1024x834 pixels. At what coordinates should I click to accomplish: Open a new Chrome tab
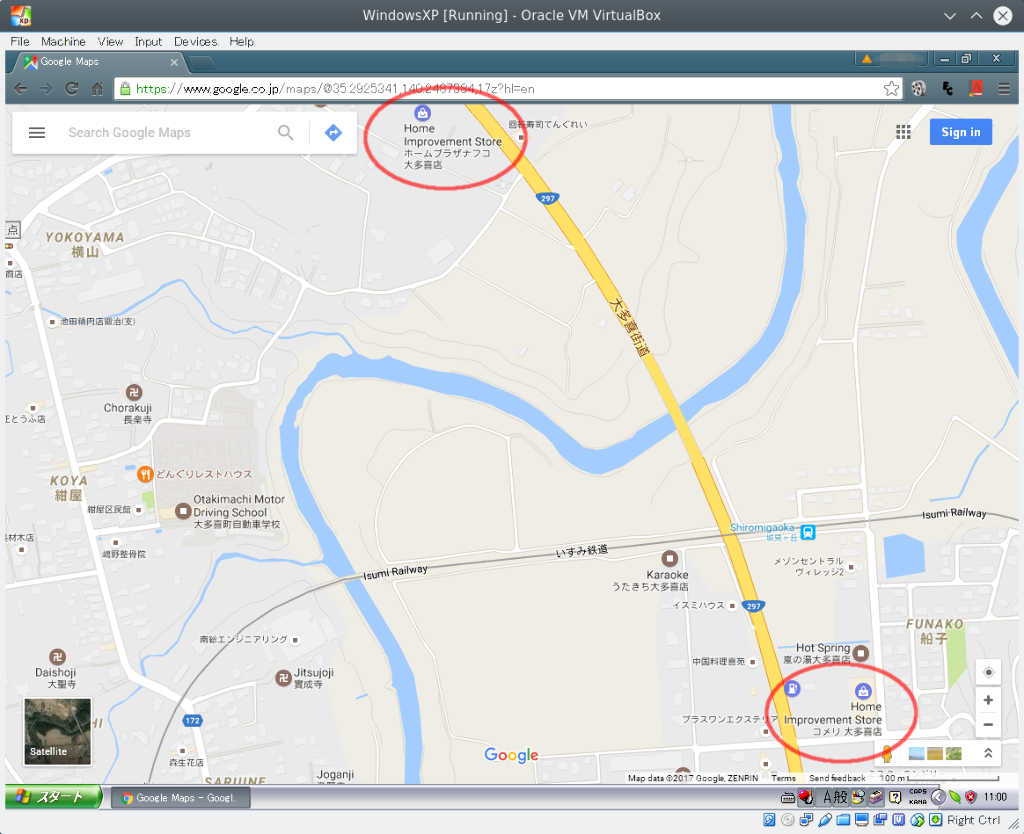click(x=201, y=63)
